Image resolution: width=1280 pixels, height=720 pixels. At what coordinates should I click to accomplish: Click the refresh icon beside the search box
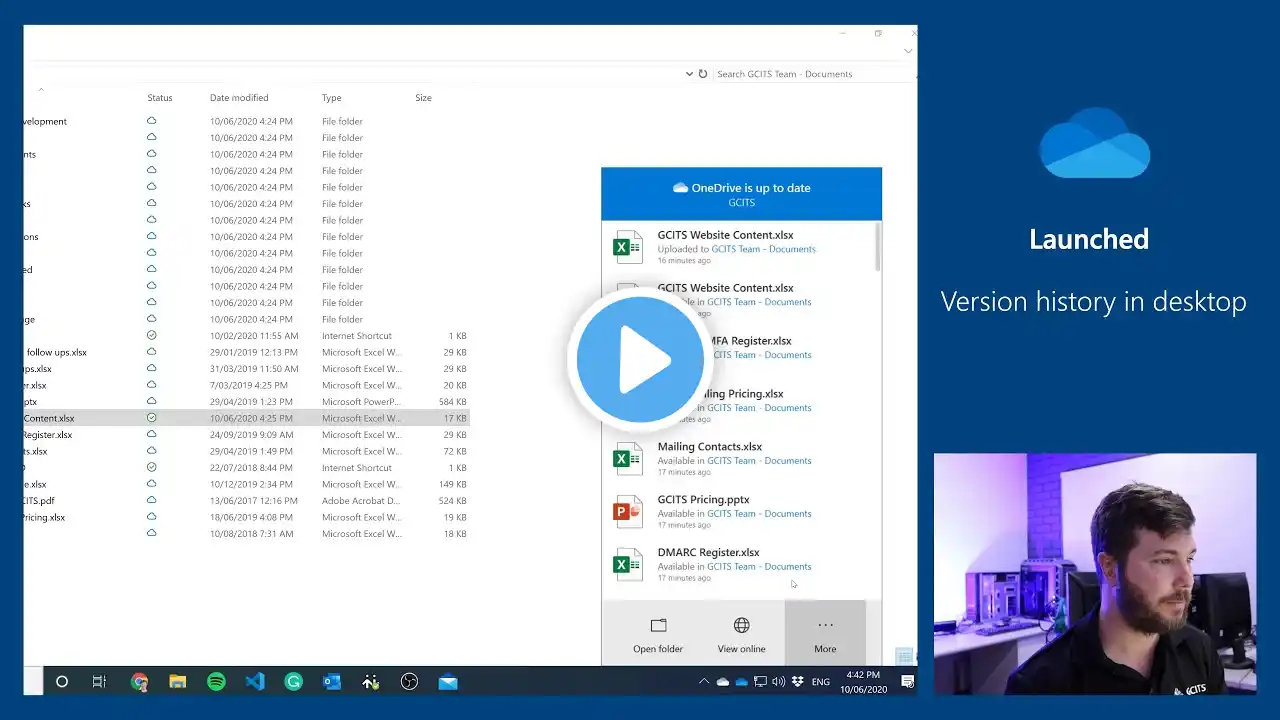tap(703, 74)
